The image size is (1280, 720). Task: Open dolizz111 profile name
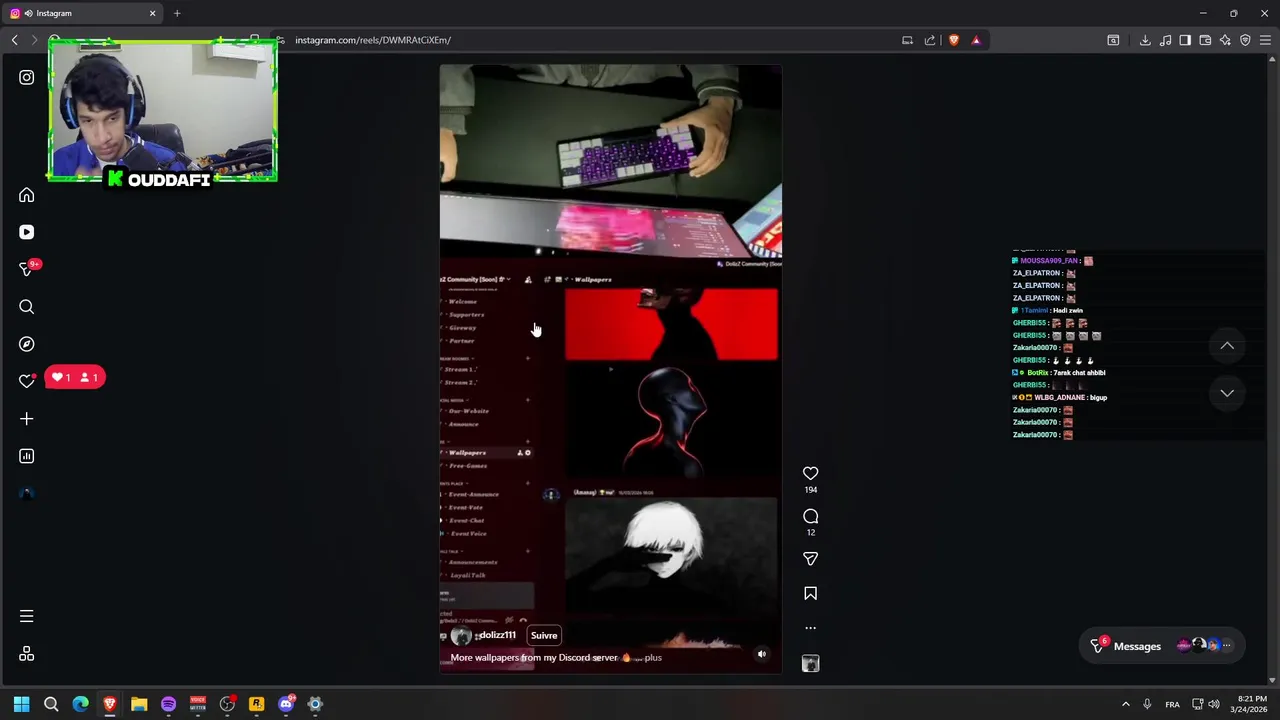[497, 635]
